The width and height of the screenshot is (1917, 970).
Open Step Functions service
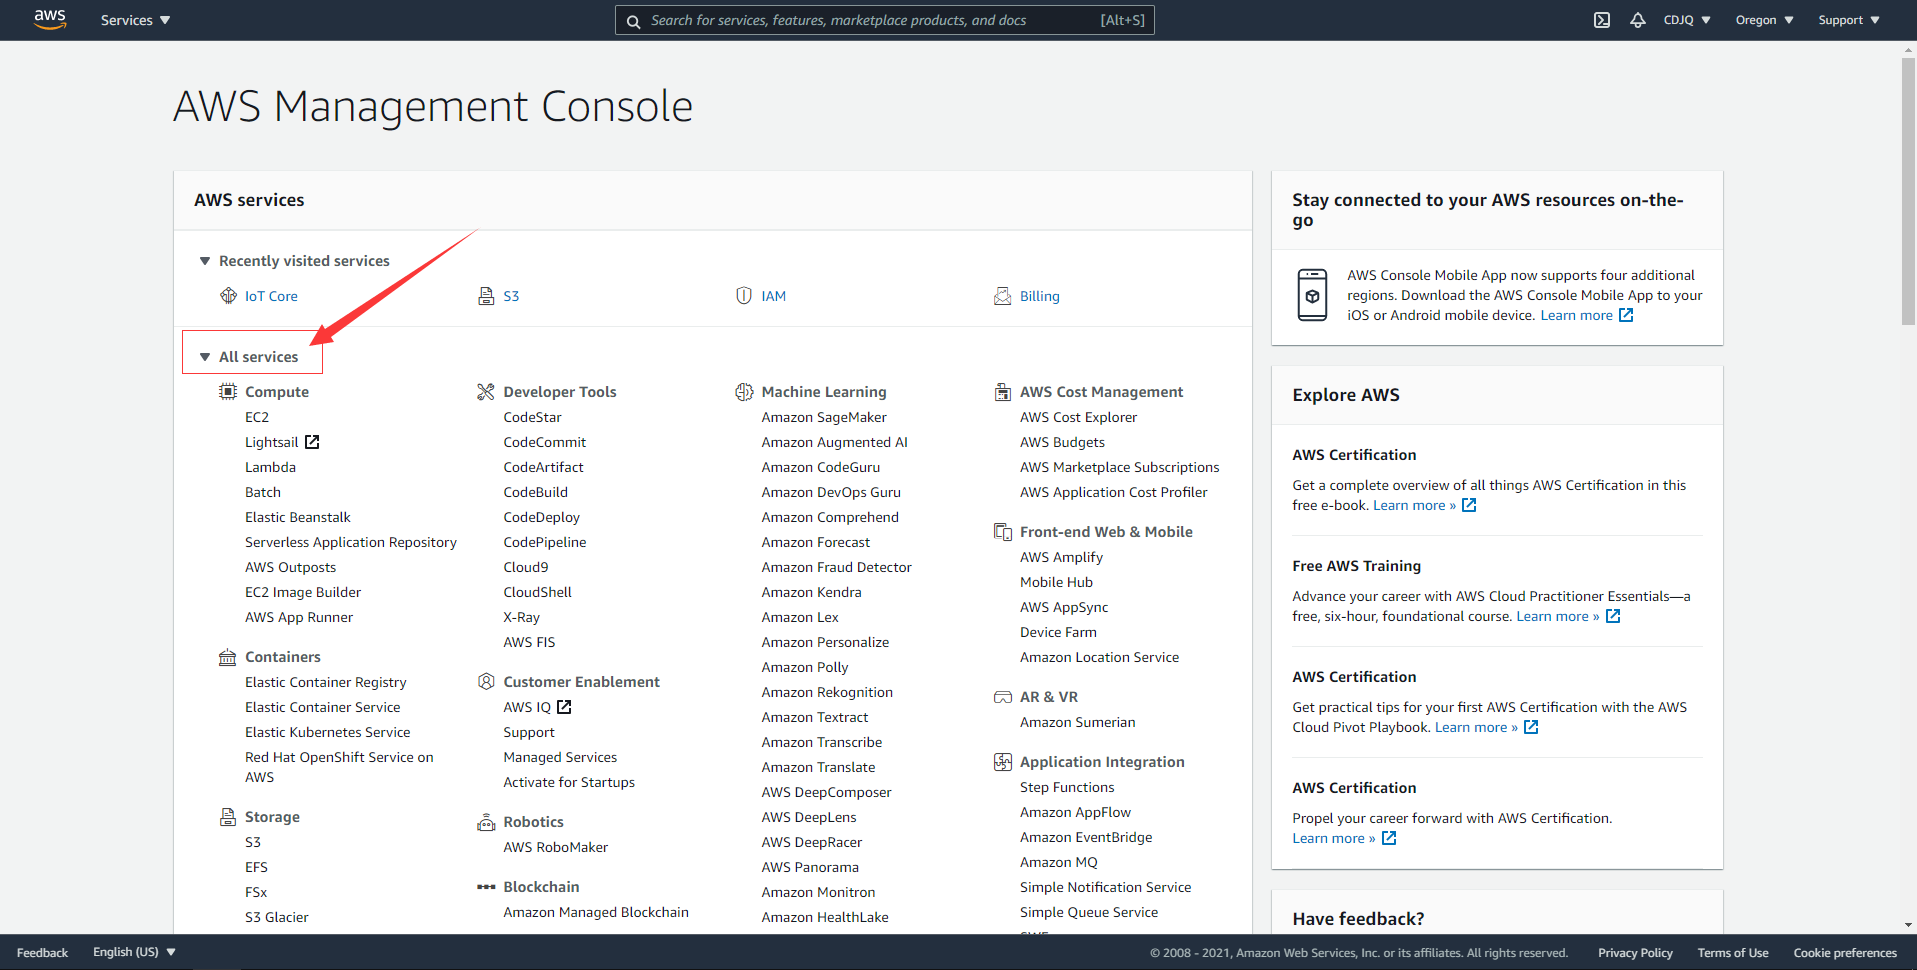(x=1067, y=787)
